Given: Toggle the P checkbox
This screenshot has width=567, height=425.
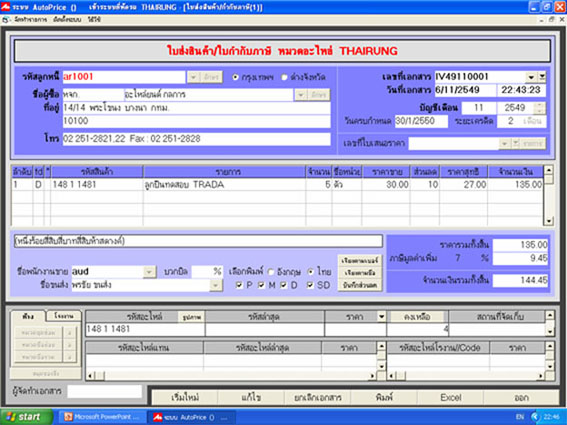Looking at the screenshot, I should click(x=239, y=285).
